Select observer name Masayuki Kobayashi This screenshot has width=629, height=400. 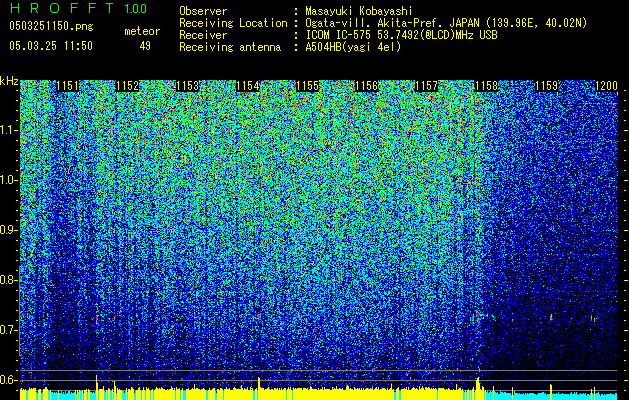coord(359,11)
